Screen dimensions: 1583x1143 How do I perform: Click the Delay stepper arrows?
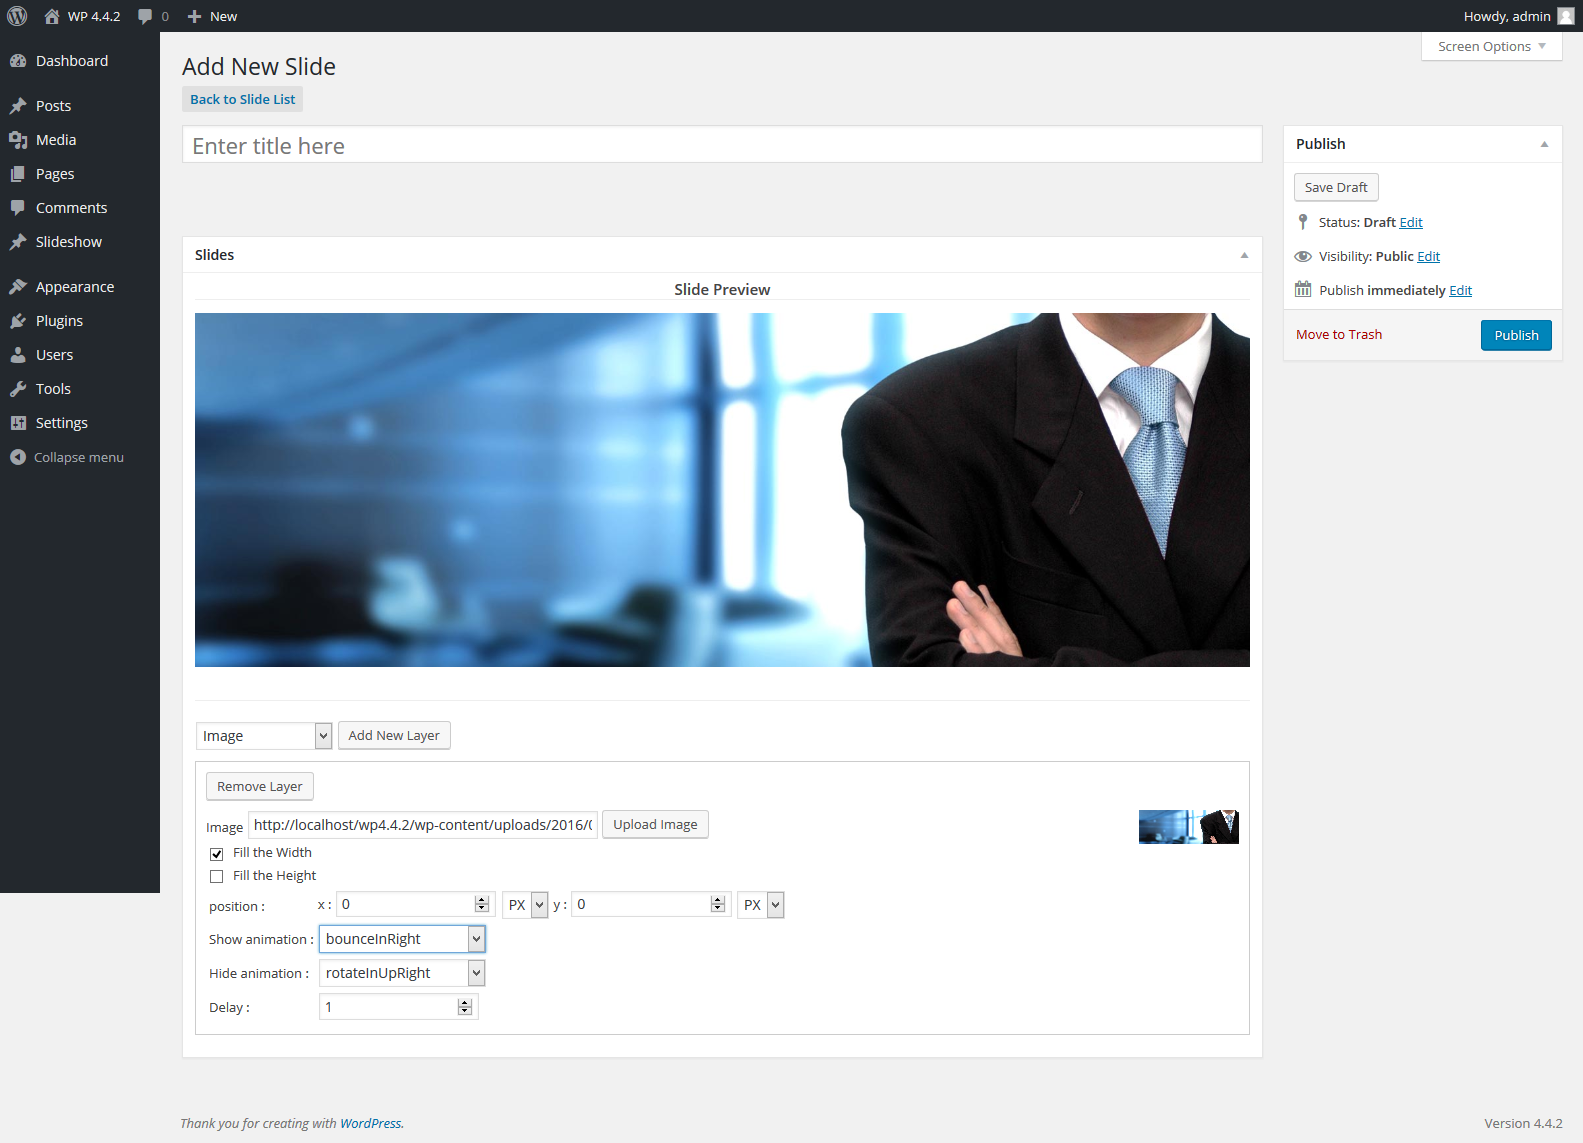[465, 1007]
